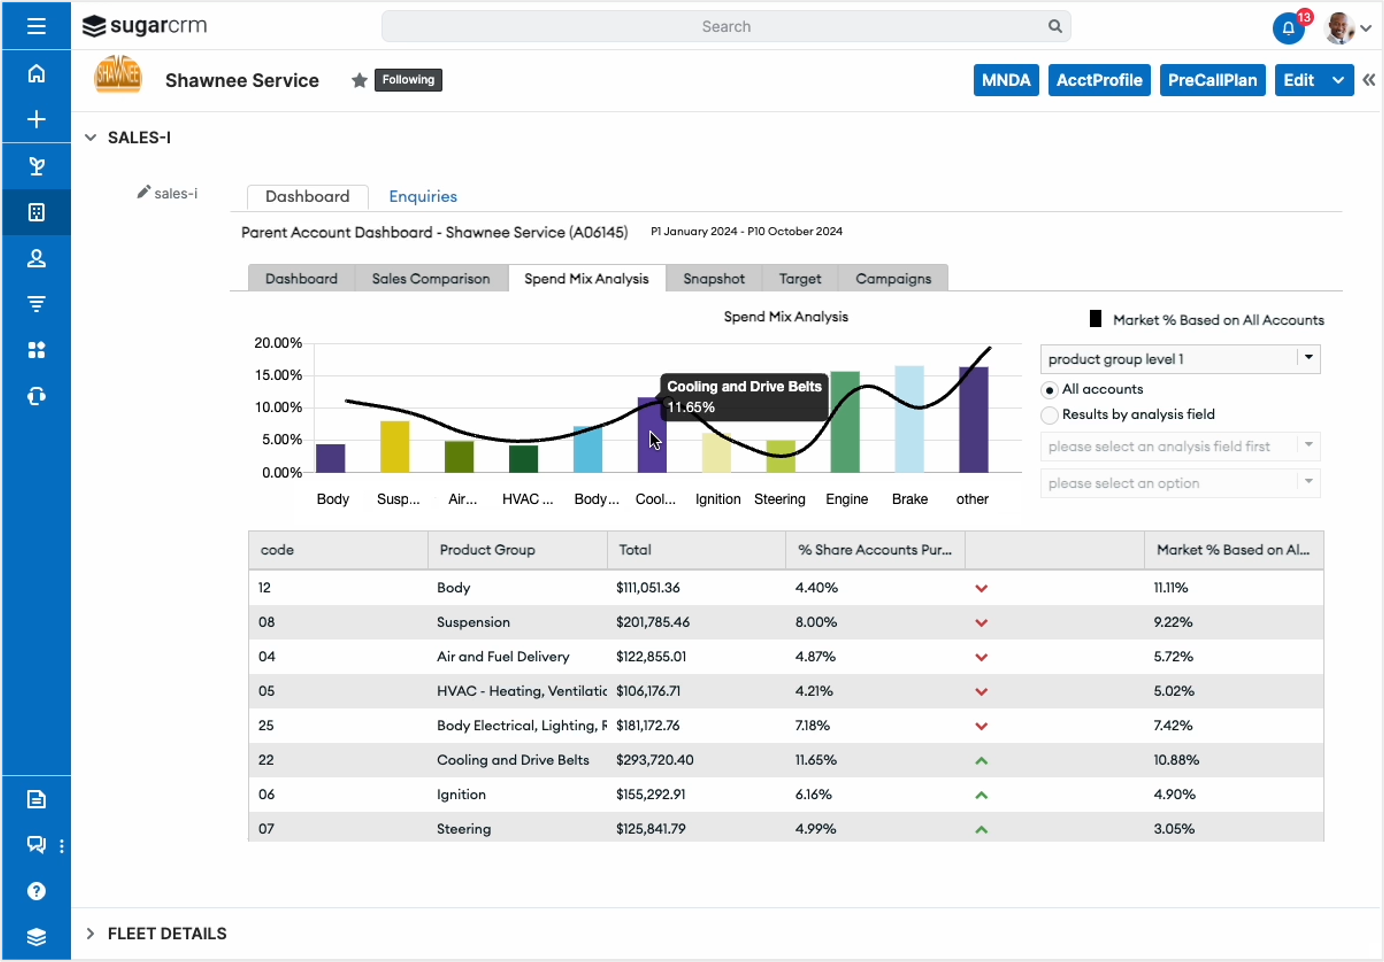Image resolution: width=1384 pixels, height=962 pixels.
Task: Open the Enquiries tab
Action: (x=422, y=197)
